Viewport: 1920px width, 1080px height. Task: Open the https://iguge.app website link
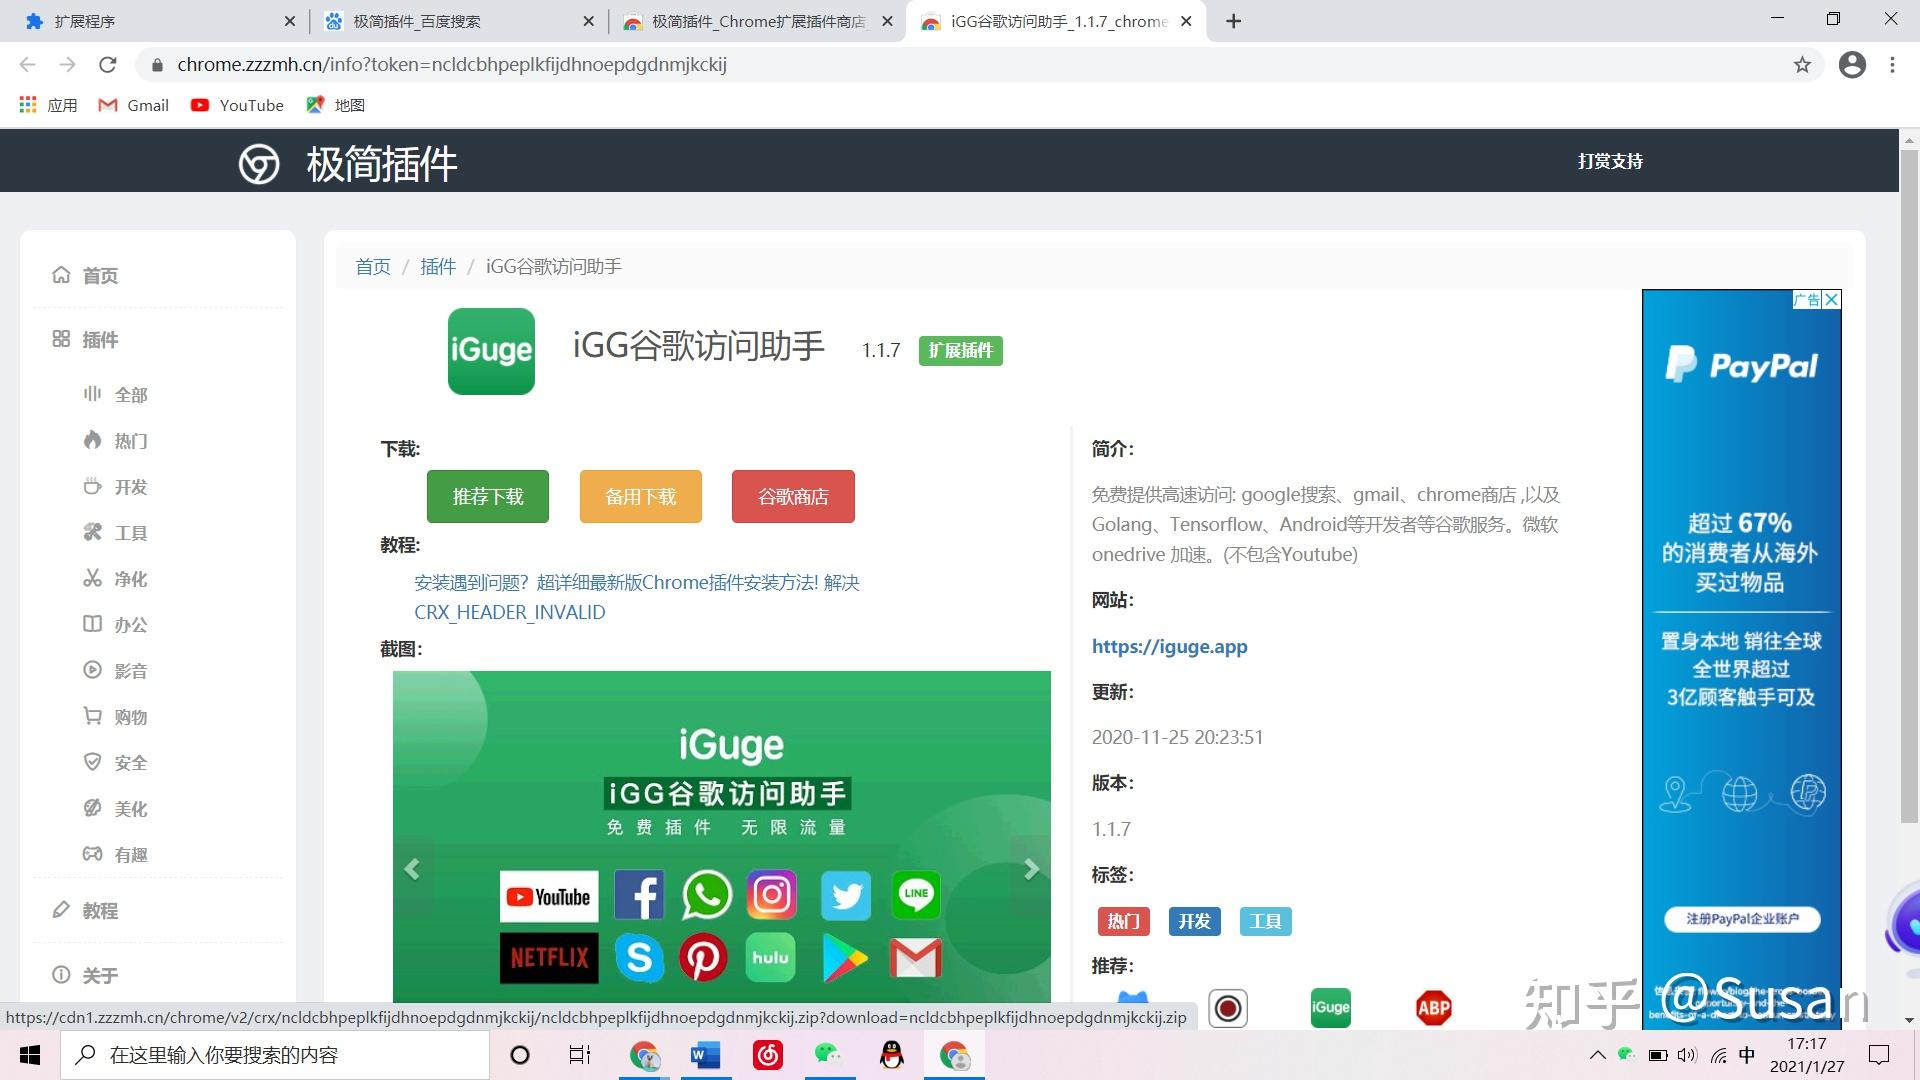[1169, 646]
